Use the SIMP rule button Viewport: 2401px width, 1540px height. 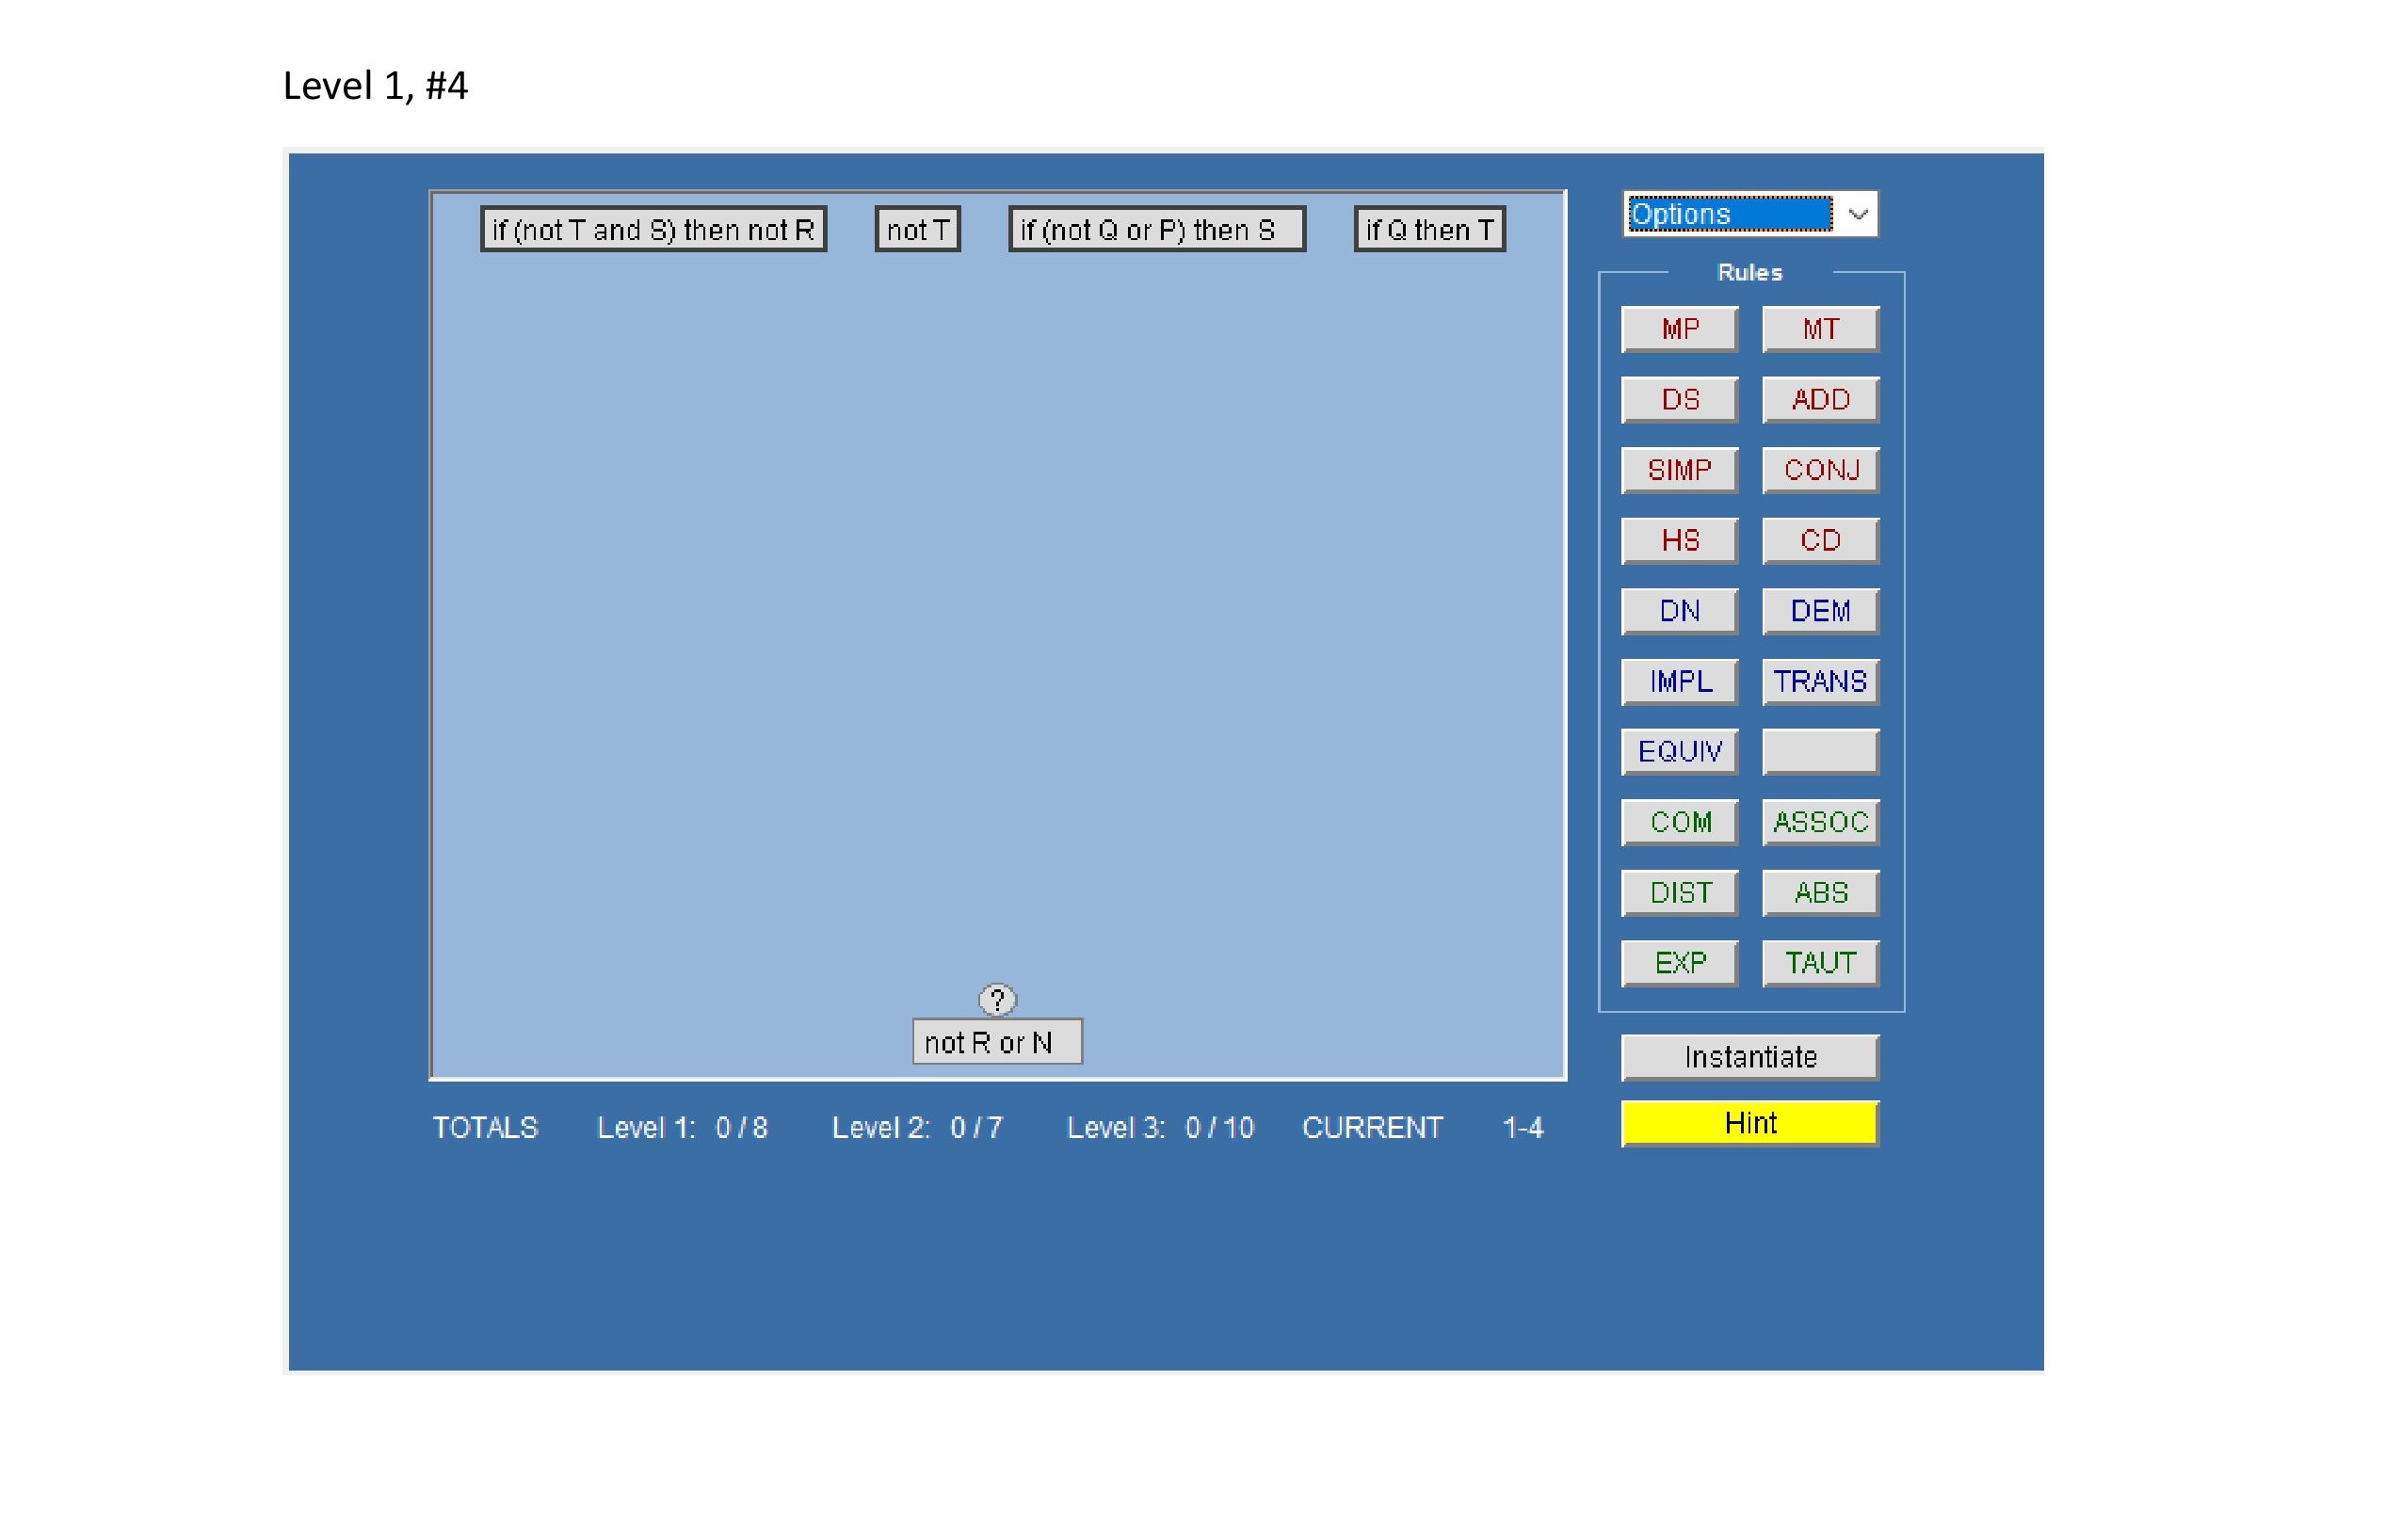pos(1679,470)
